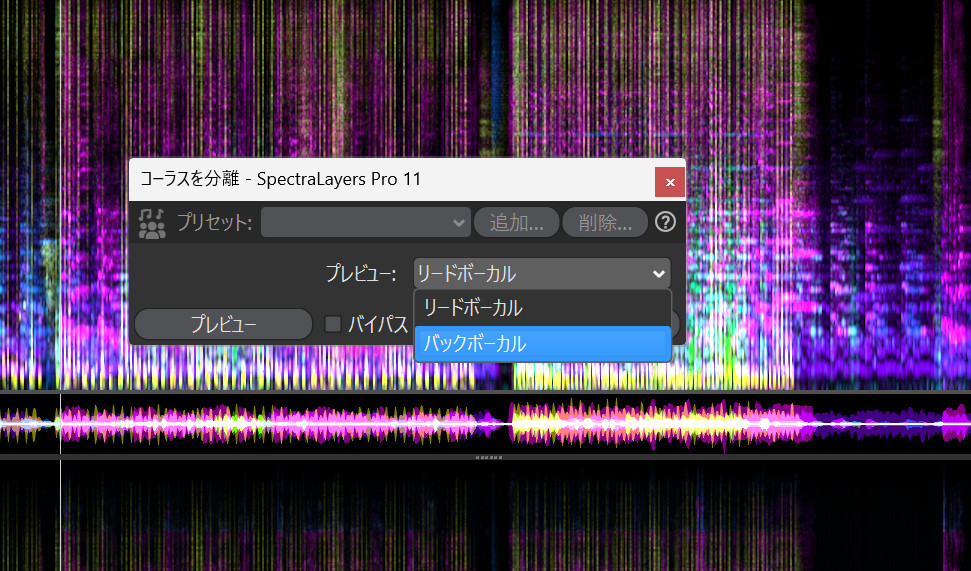The width and height of the screenshot is (971, 571).
Task: Click the 追加... add preset button
Action: [x=516, y=222]
